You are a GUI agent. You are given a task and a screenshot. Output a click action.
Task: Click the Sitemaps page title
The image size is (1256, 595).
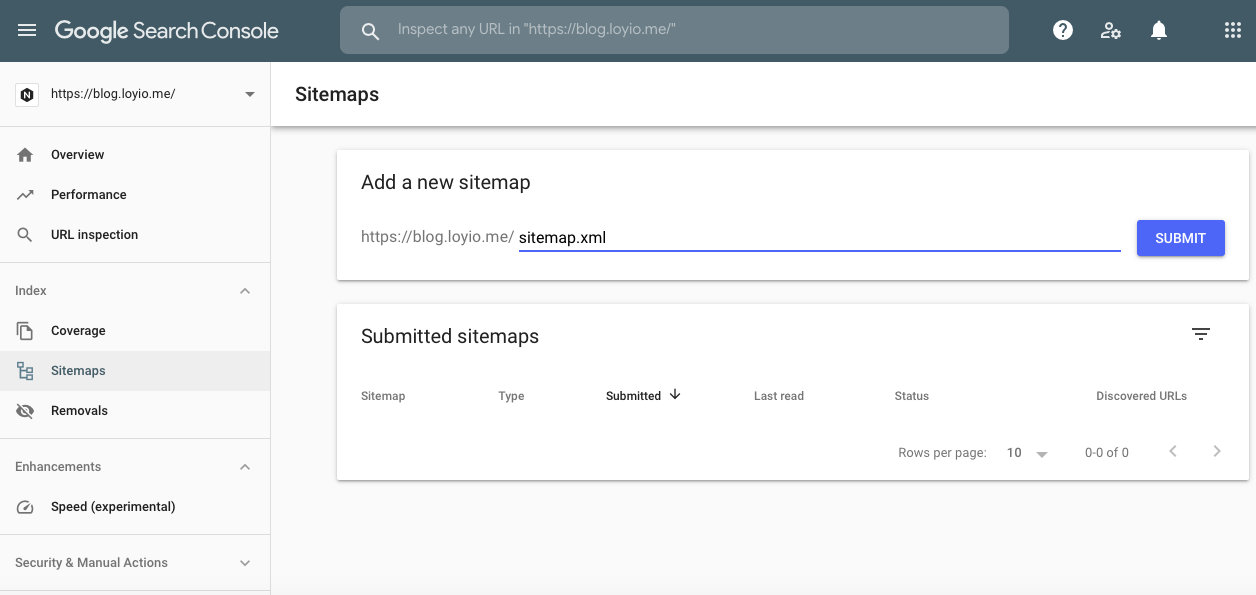[x=337, y=95]
